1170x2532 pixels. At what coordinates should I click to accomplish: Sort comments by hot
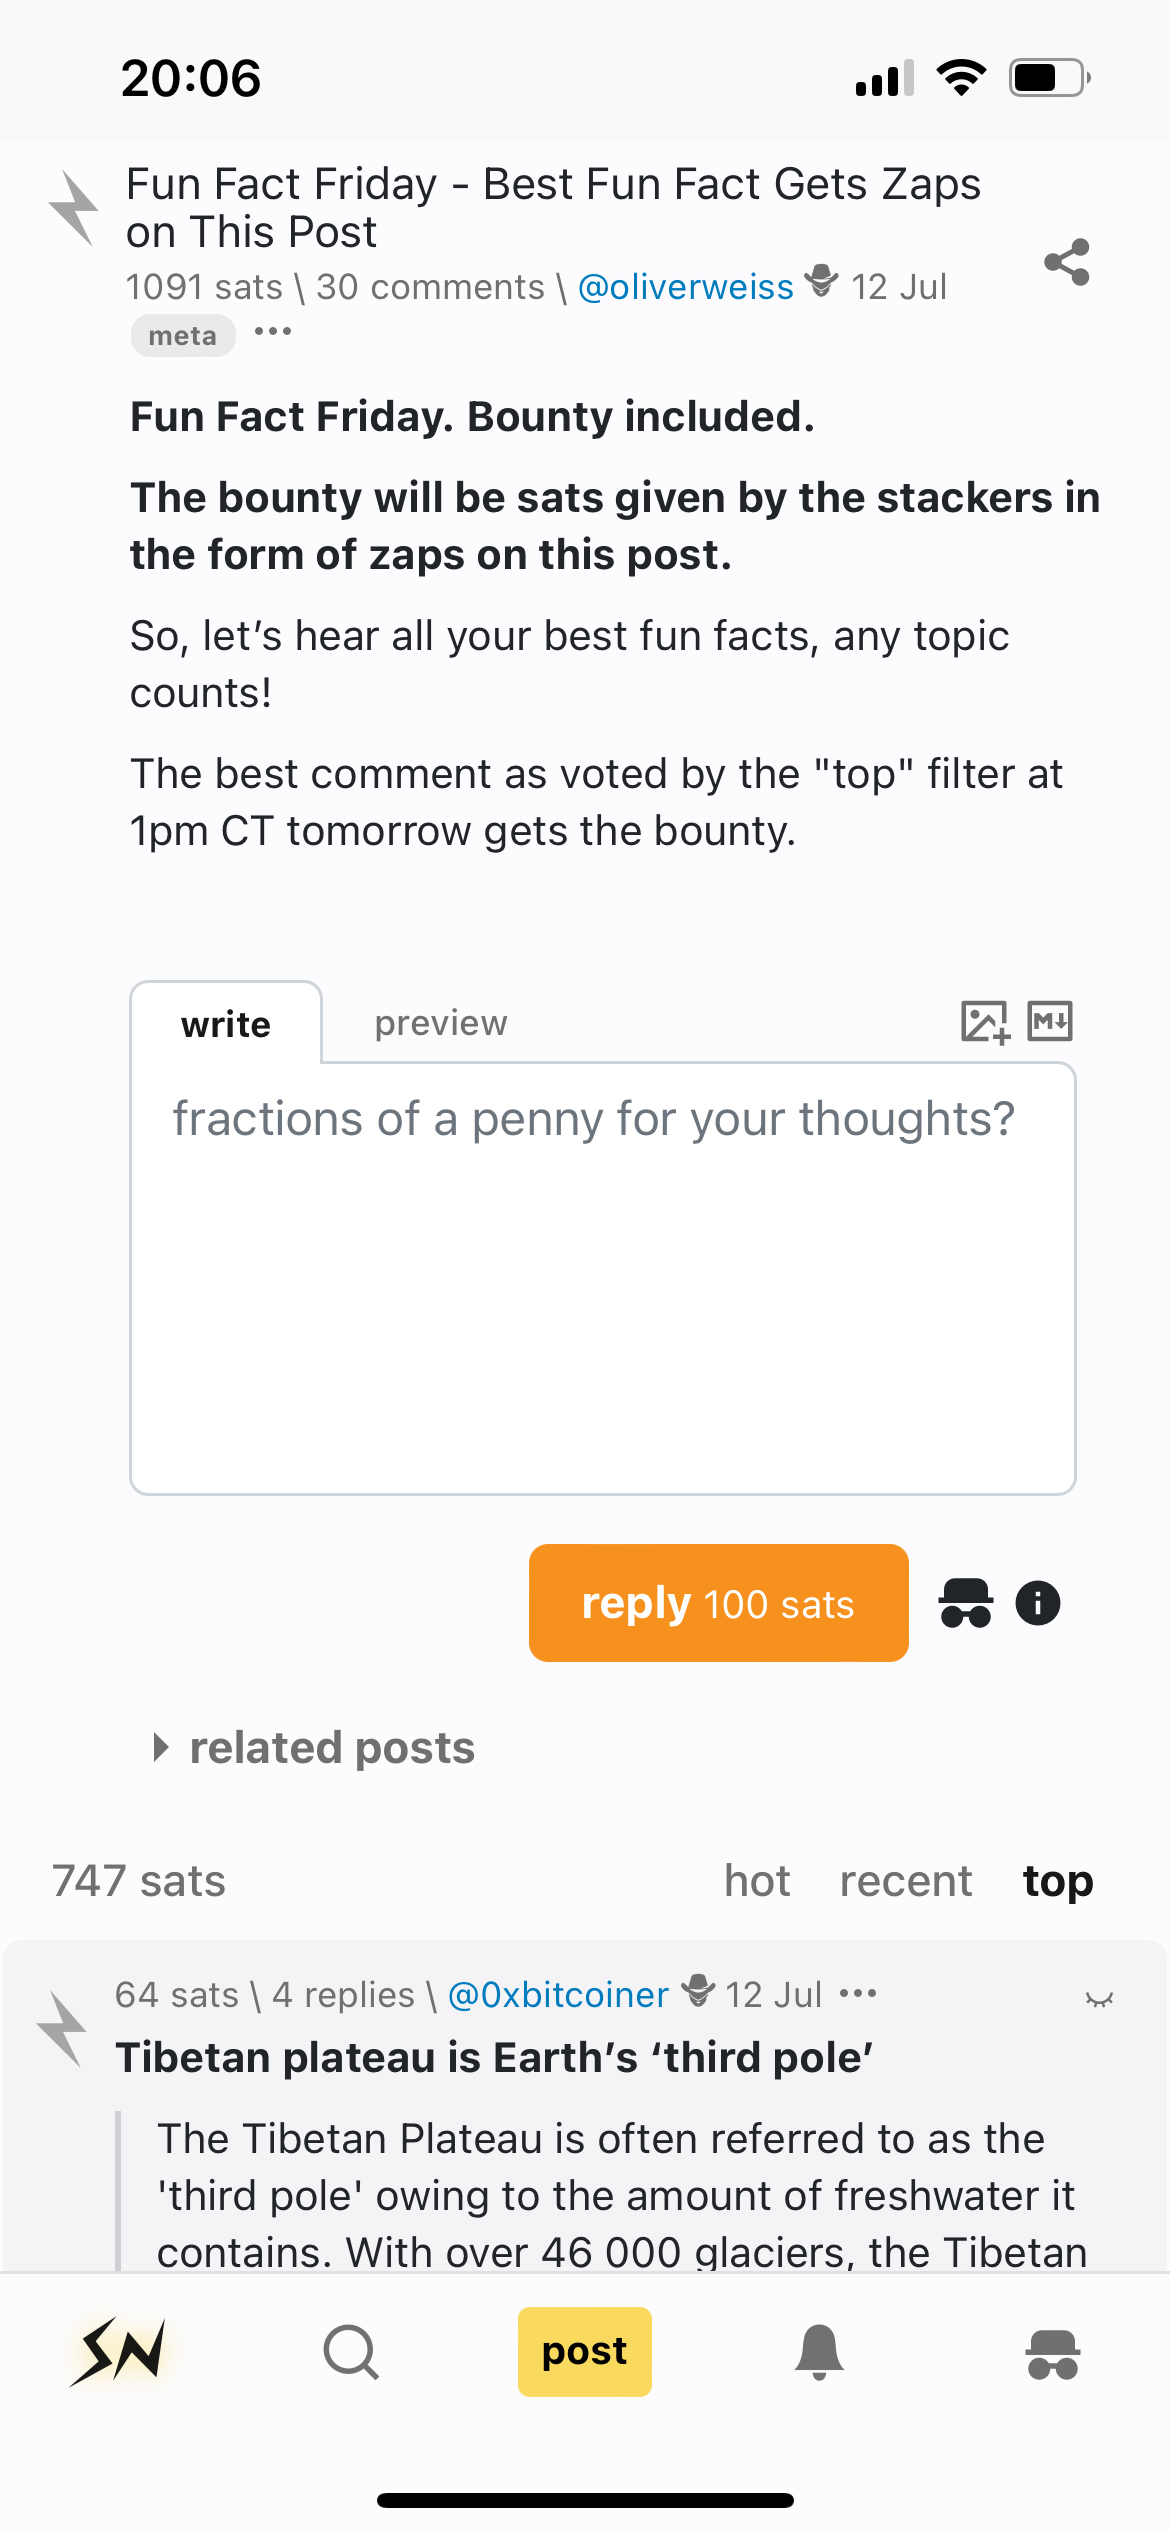pos(757,1881)
